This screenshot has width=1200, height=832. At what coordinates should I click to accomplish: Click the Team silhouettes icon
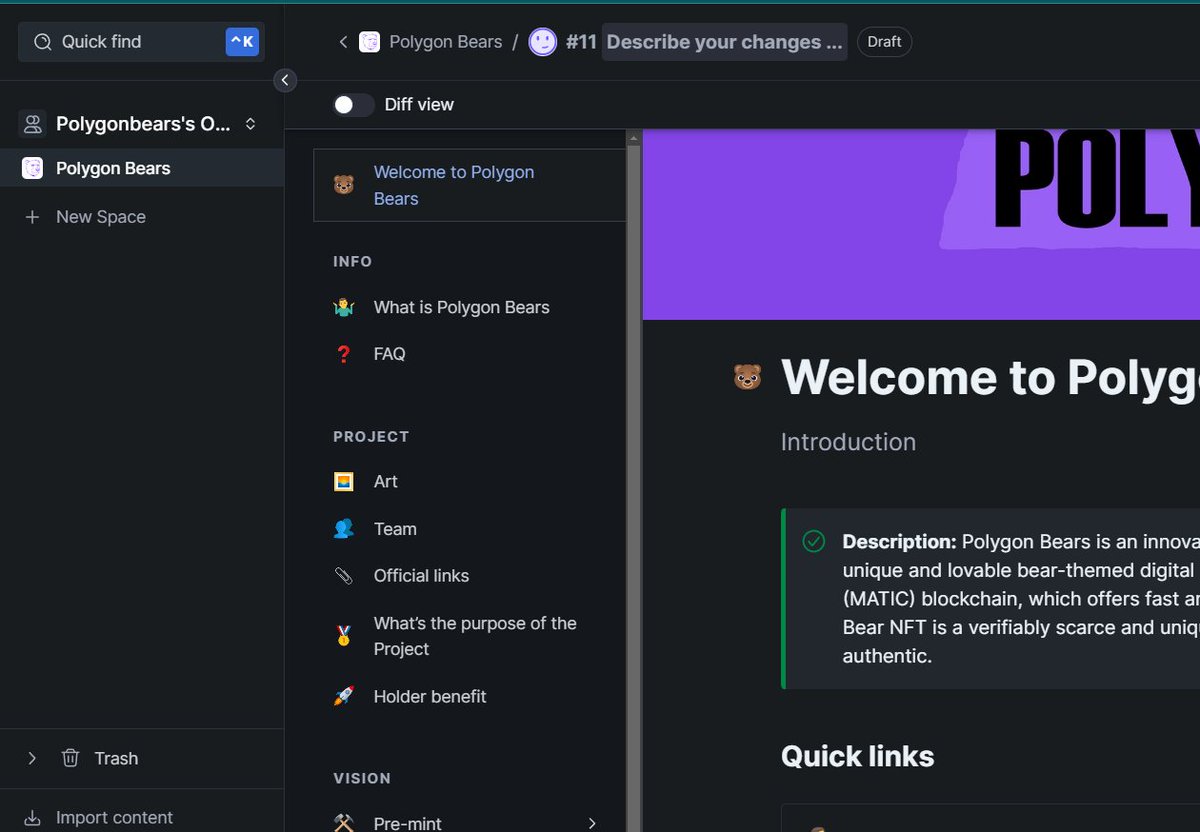pos(344,529)
